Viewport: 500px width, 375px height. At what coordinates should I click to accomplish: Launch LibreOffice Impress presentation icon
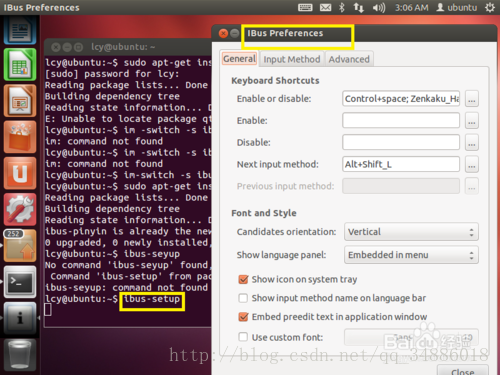pyautogui.click(x=20, y=101)
